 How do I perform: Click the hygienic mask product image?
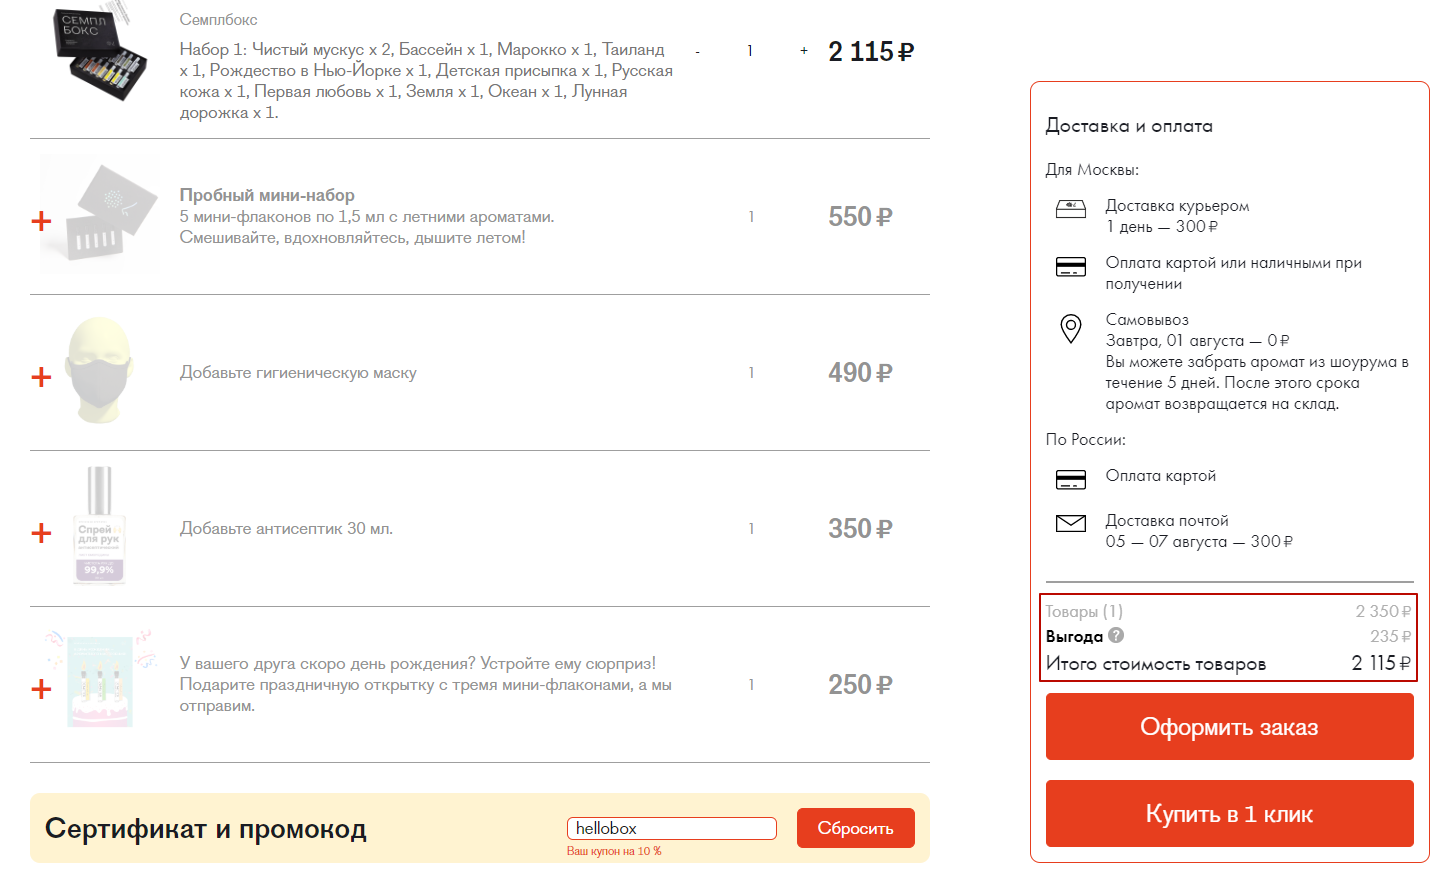(x=99, y=371)
